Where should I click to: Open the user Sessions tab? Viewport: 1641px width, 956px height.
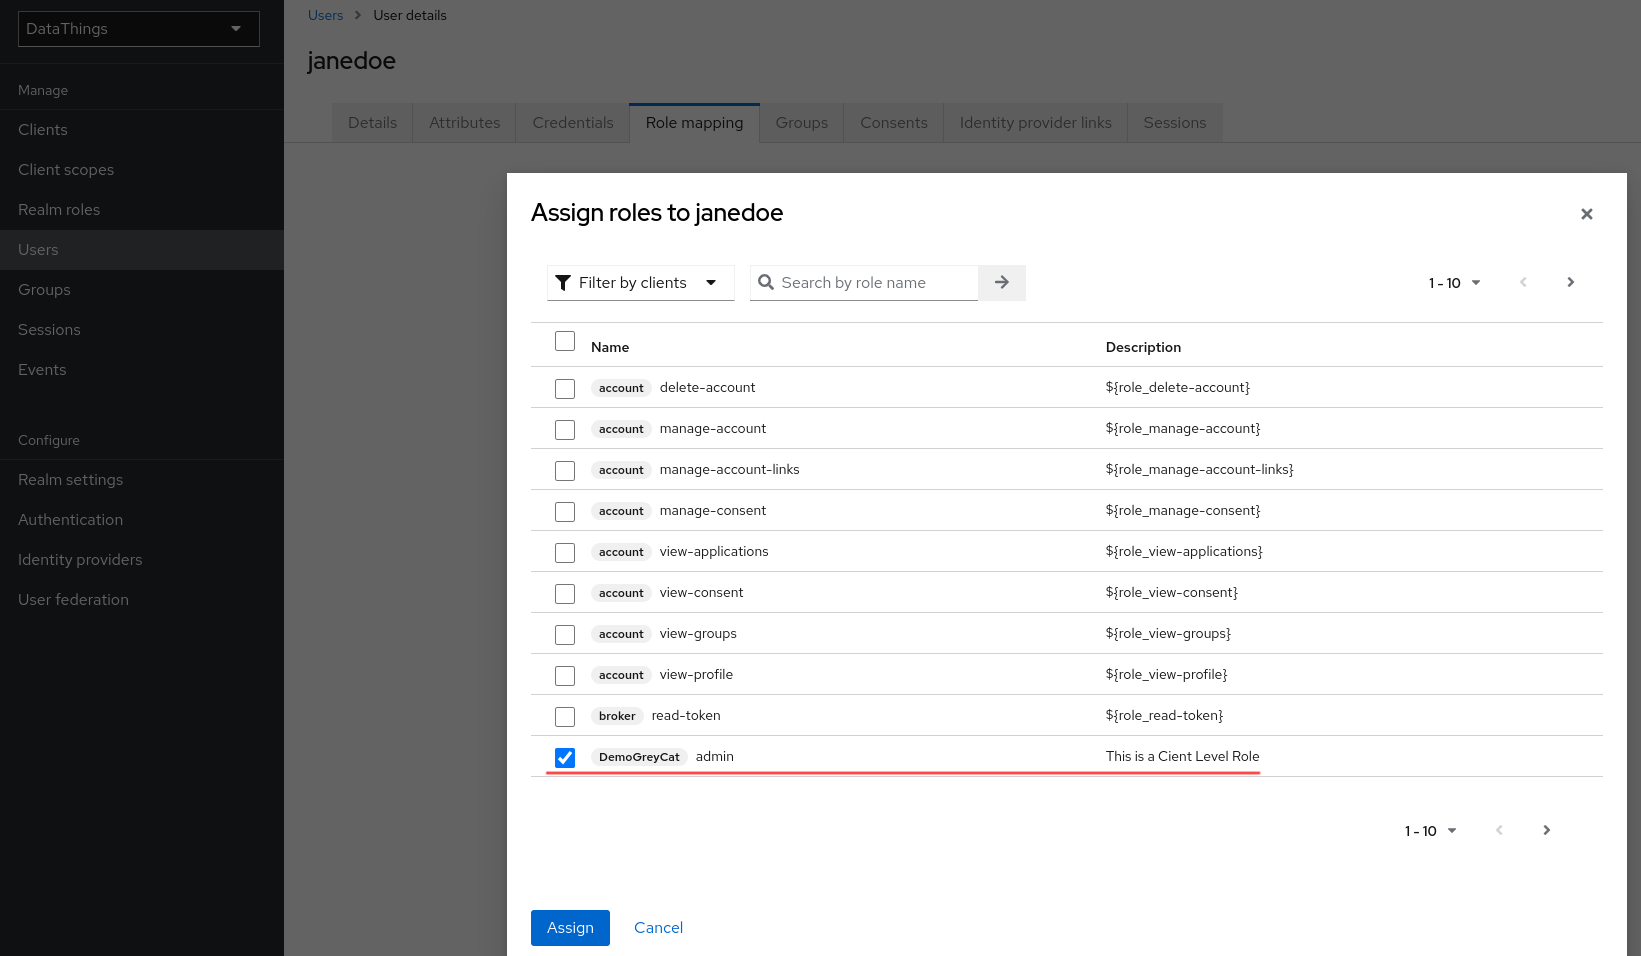[1175, 123]
